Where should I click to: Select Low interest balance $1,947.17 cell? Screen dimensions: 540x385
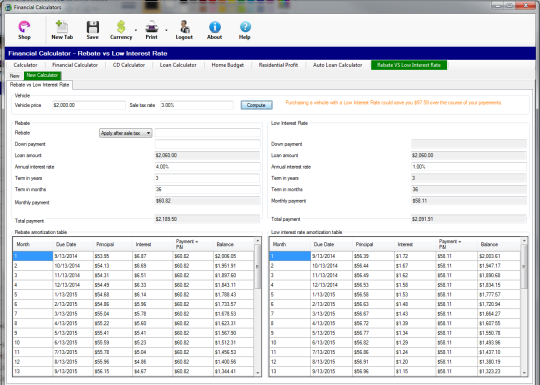499,266
